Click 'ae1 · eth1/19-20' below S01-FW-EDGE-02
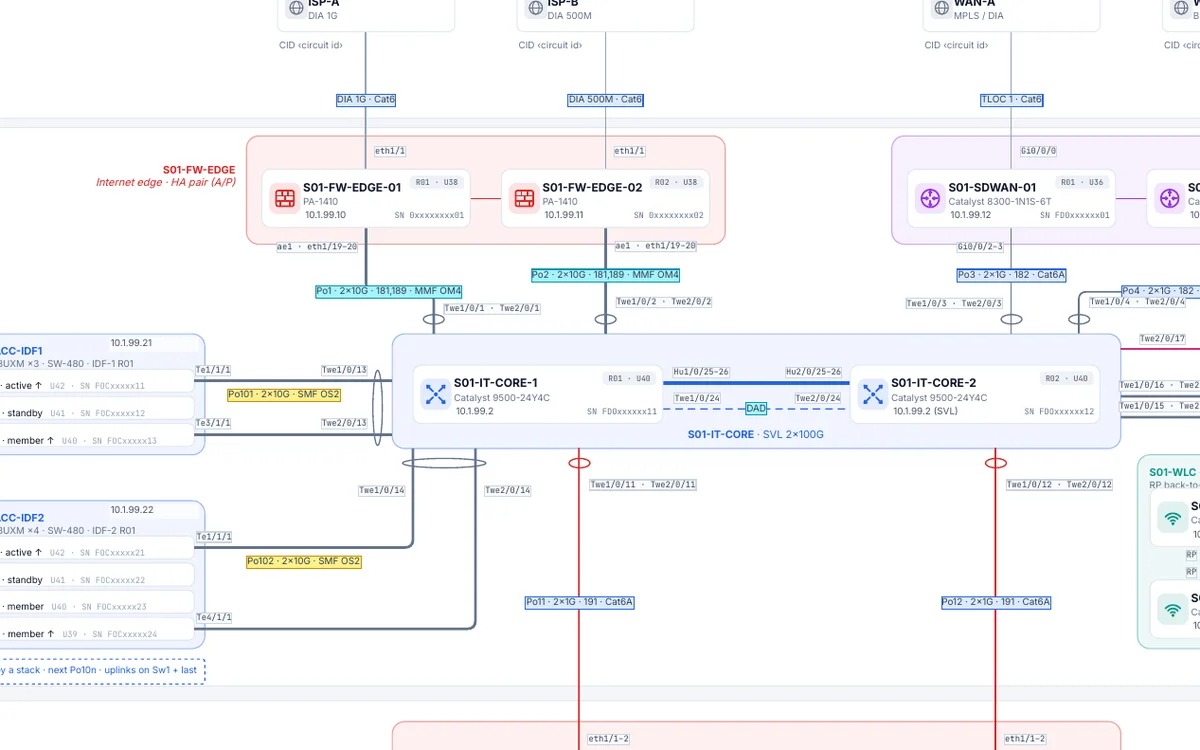The height and width of the screenshot is (750, 1200). click(655, 246)
